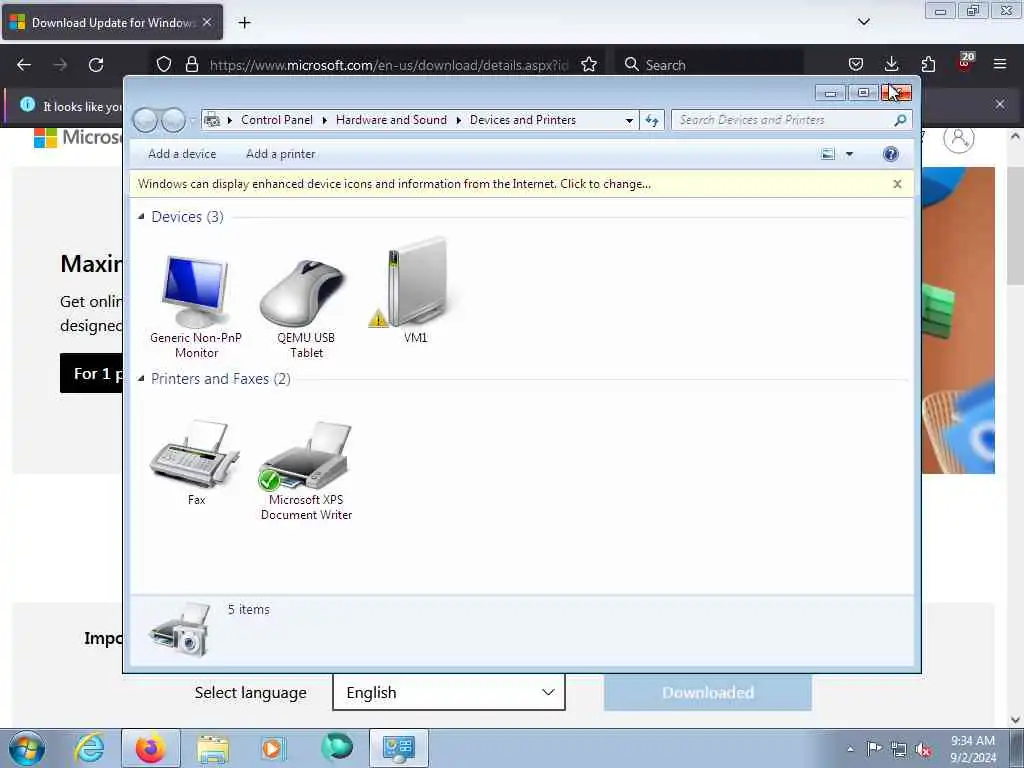Click the Back button in Explorer window
This screenshot has height=768, width=1024.
pos(145,120)
